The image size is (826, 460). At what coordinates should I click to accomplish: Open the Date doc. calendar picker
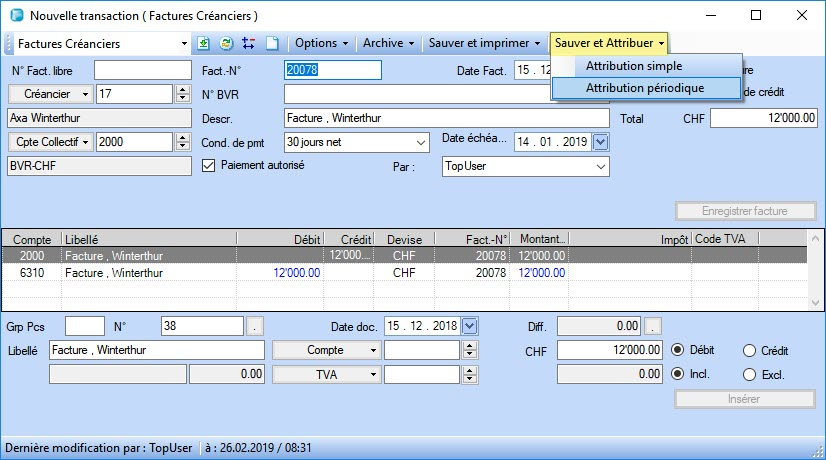click(470, 326)
